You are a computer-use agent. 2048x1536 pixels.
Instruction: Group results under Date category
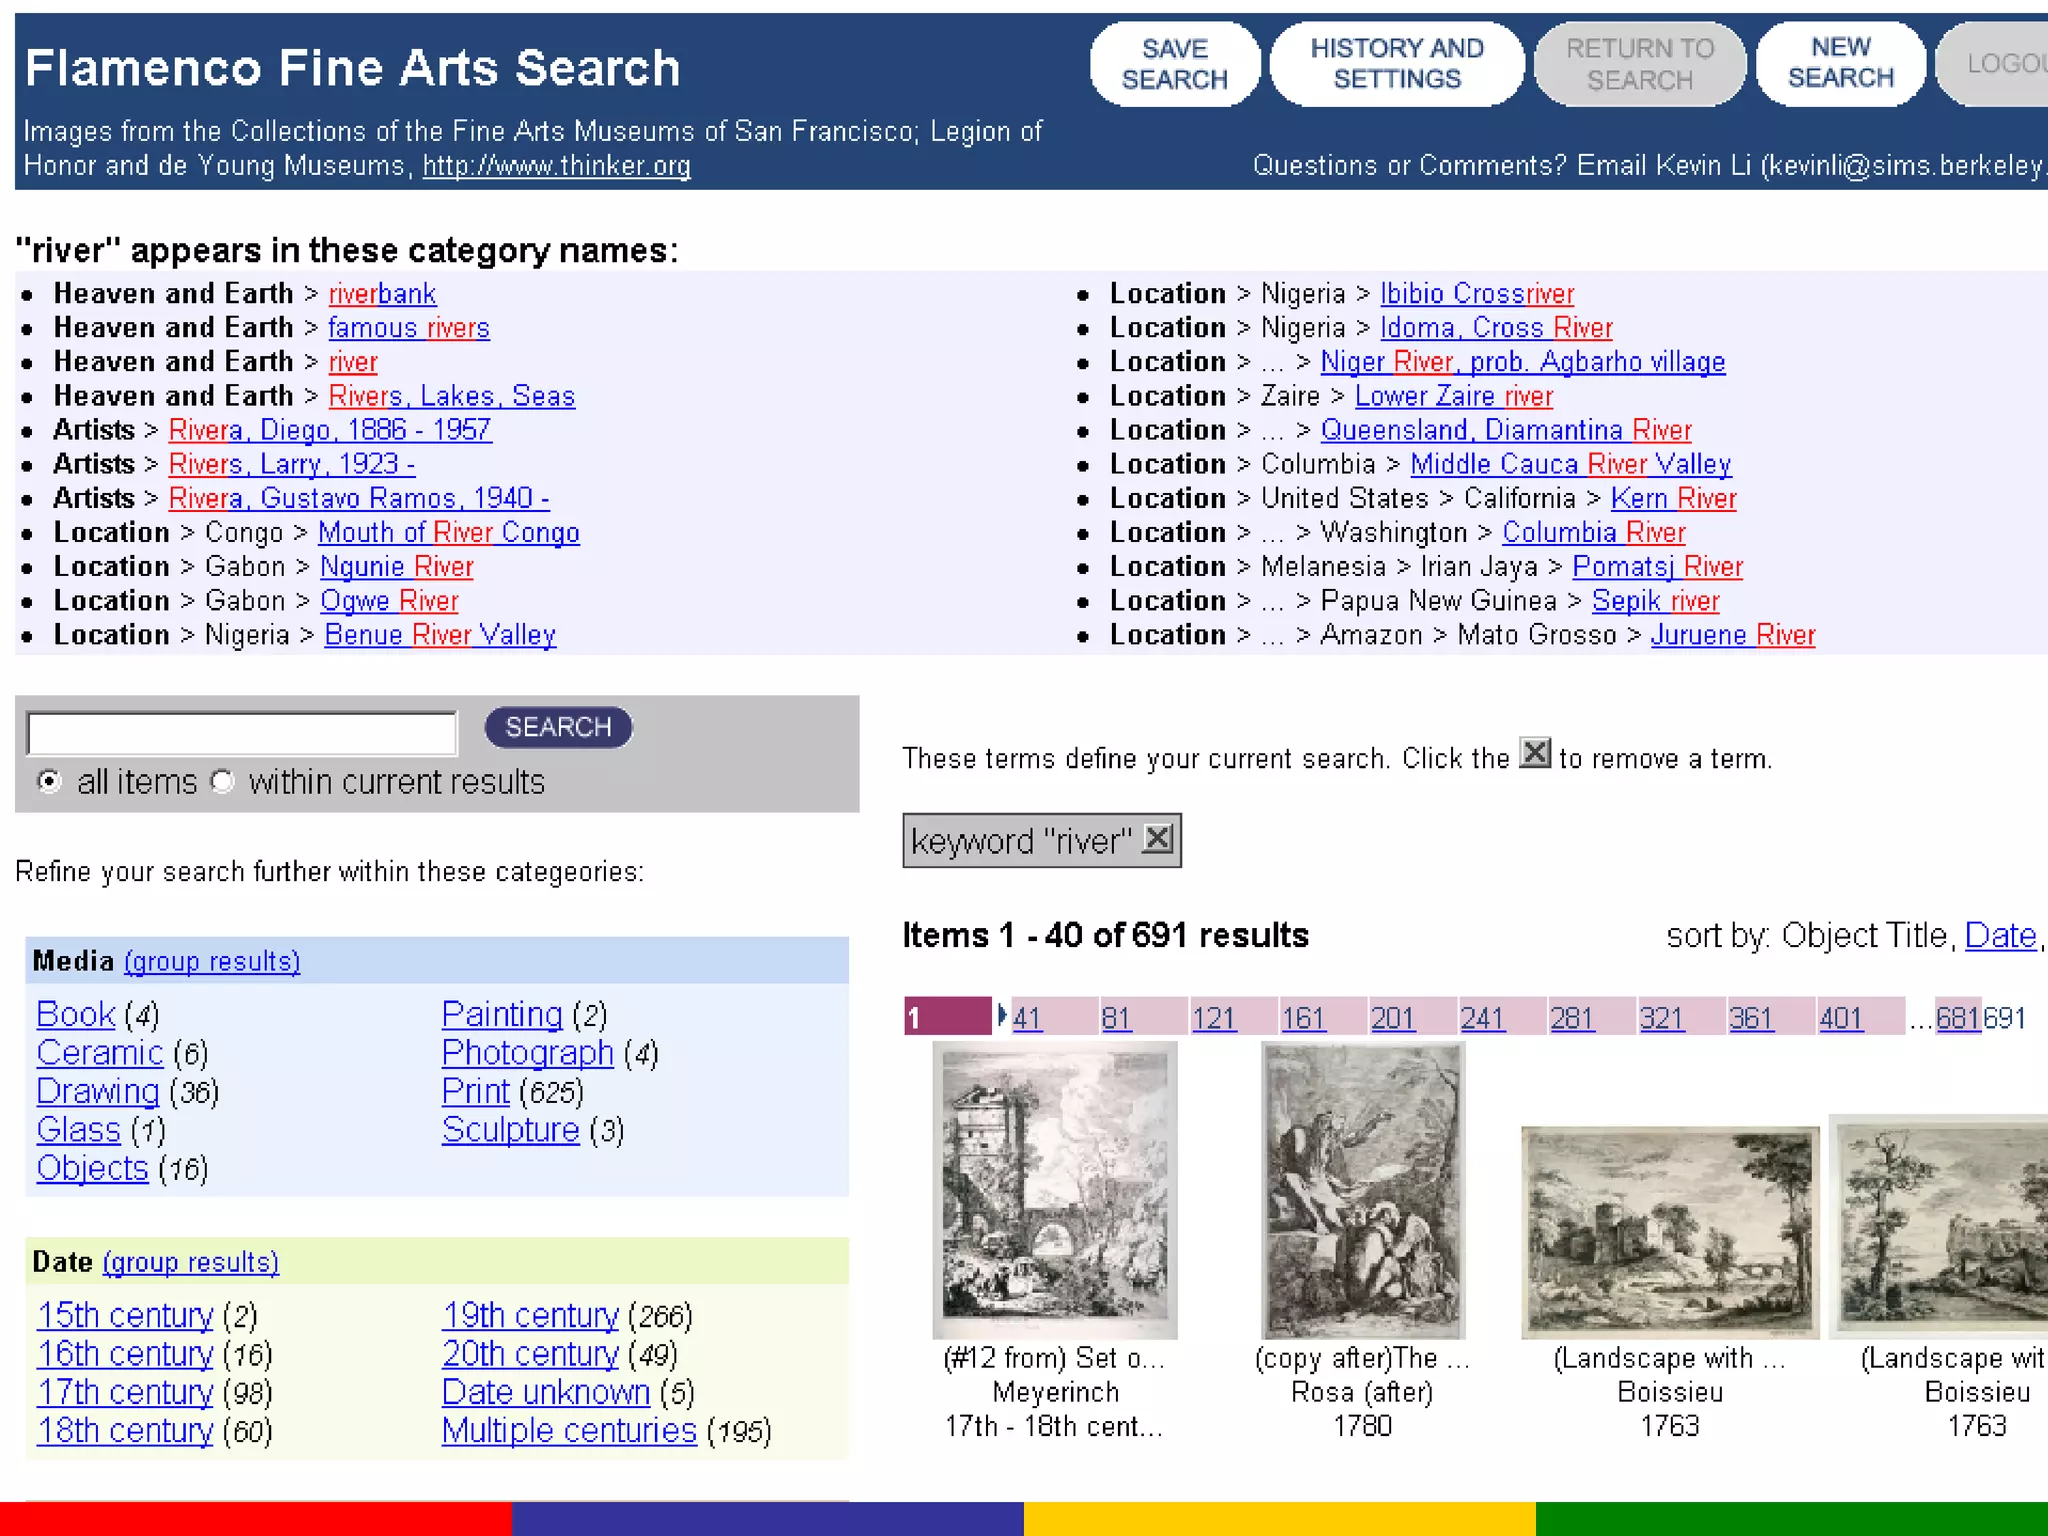[190, 1262]
